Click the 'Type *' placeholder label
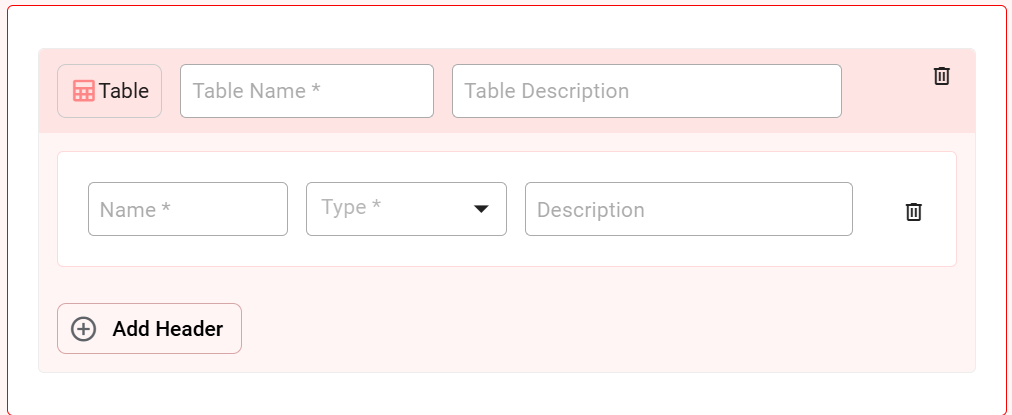 (351, 208)
